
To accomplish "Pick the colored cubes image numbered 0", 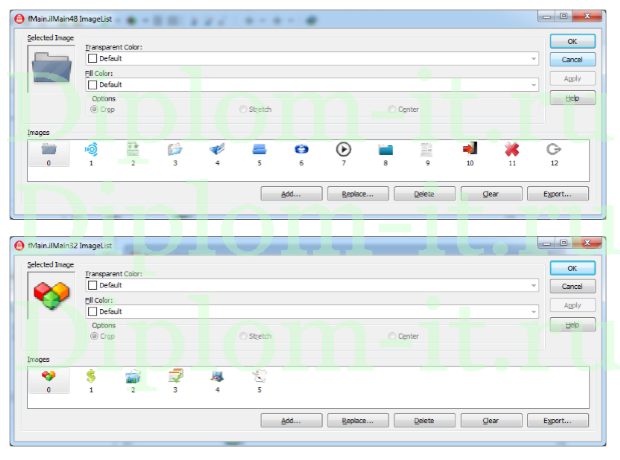I will click(x=48, y=376).
